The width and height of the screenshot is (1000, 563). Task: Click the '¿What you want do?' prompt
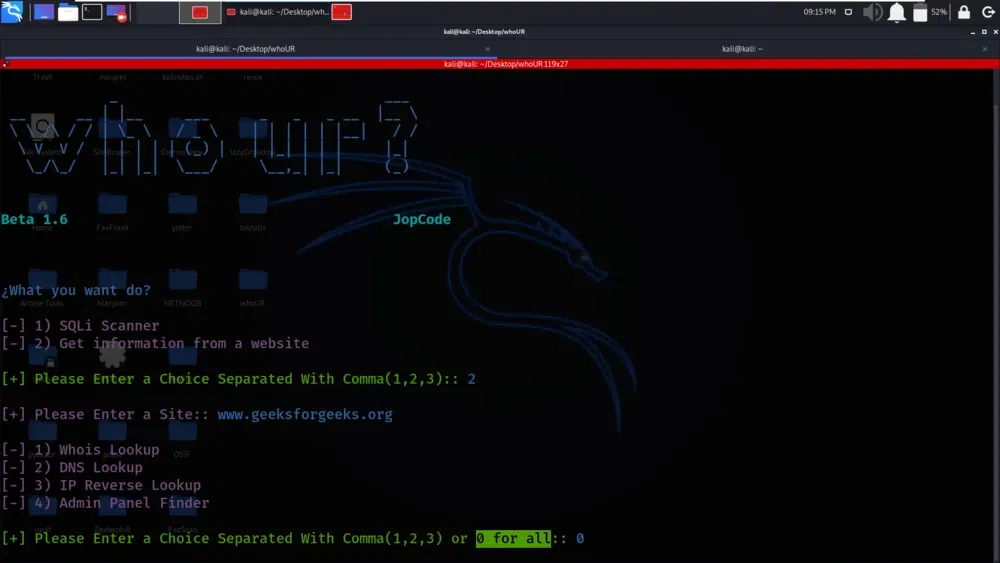click(76, 290)
